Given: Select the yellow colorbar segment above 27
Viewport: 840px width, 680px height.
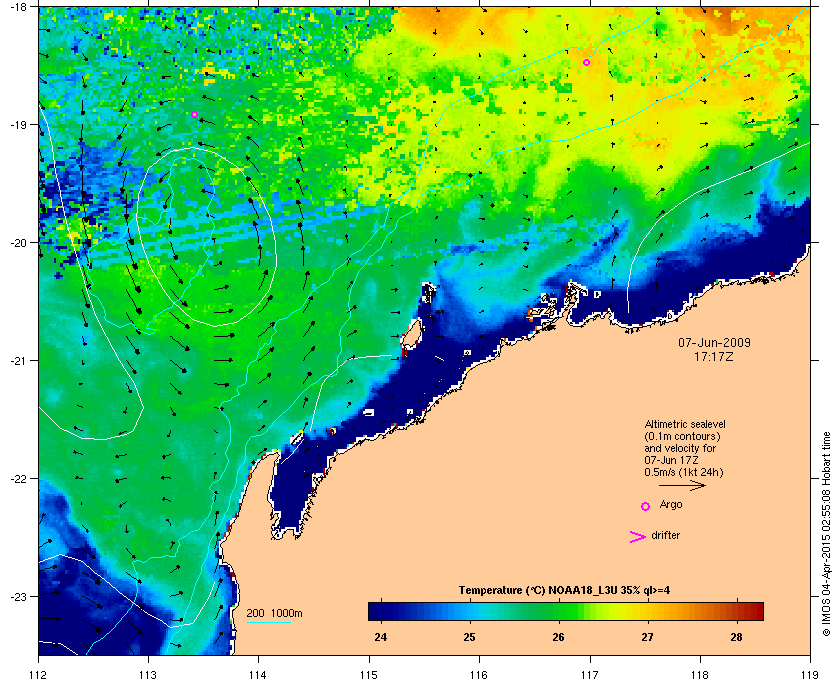Looking at the screenshot, I should (x=648, y=611).
